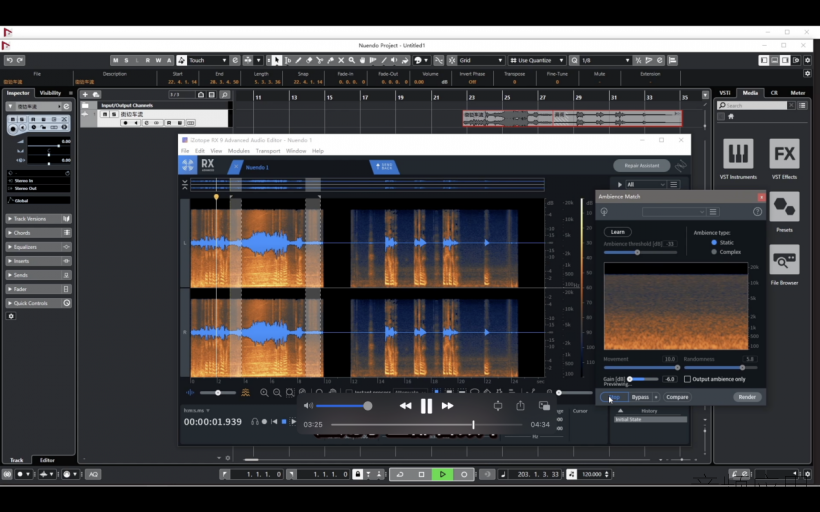Select the Erase tool in Nuendo toolbar
The height and width of the screenshot is (512, 820).
(309, 60)
